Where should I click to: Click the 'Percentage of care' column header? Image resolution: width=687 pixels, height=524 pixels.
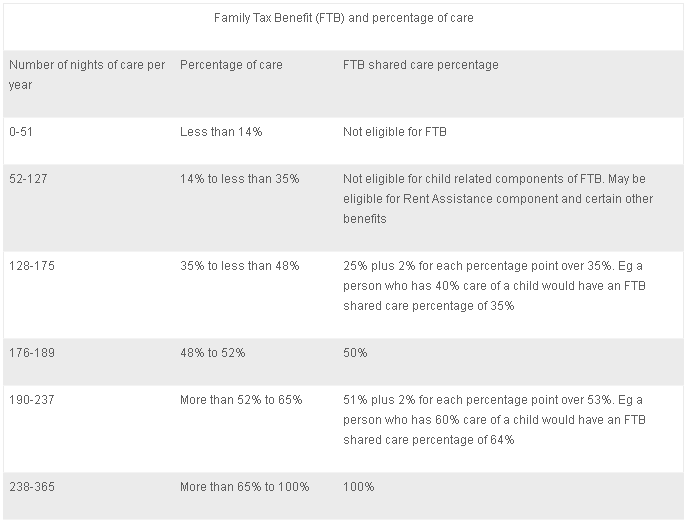pos(231,65)
